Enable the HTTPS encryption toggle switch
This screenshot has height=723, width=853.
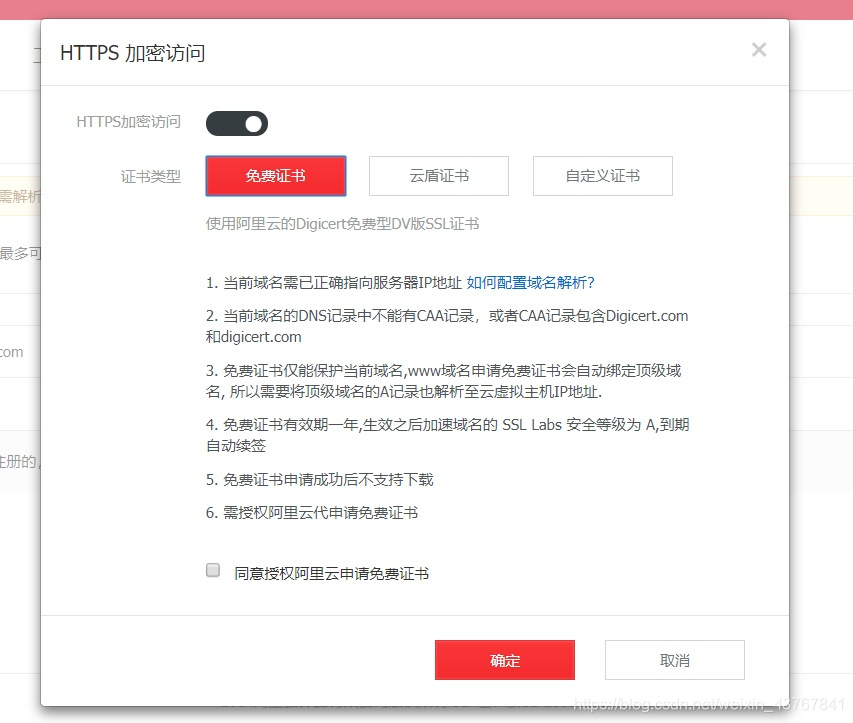coord(236,123)
